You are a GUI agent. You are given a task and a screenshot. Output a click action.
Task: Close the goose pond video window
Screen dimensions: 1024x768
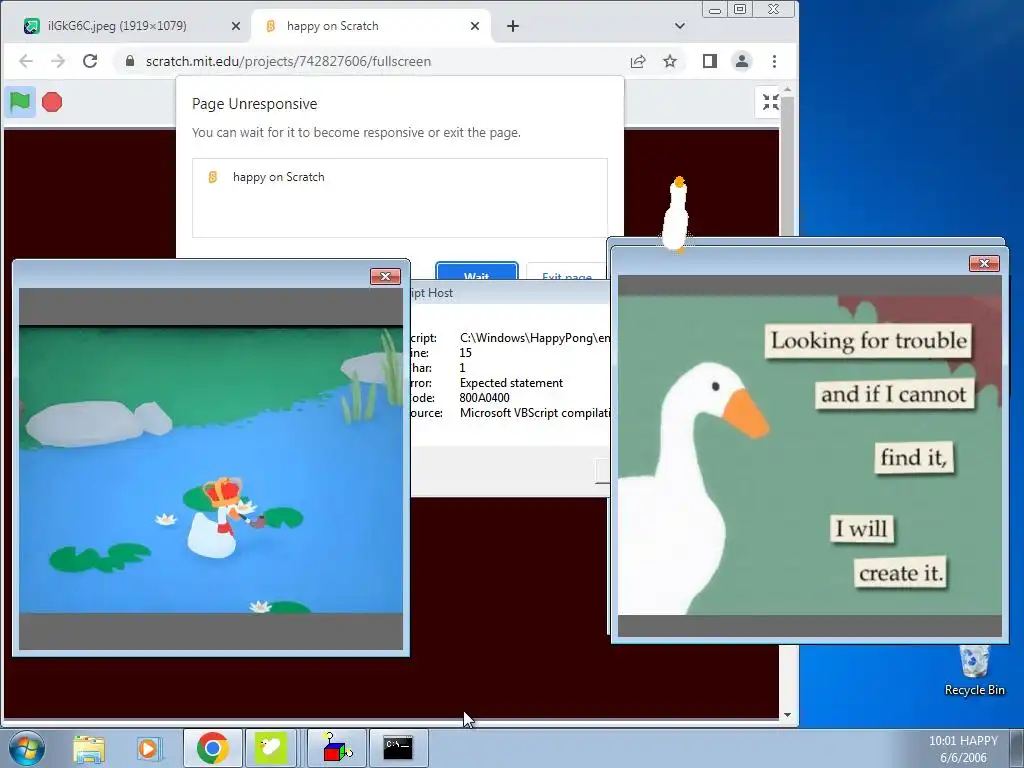tap(385, 276)
